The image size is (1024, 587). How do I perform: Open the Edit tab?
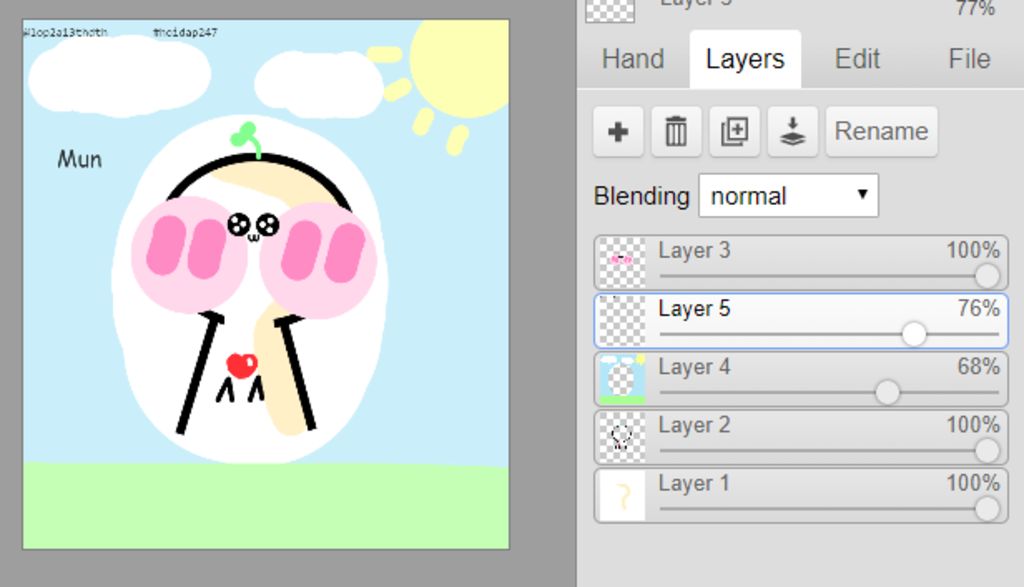[x=857, y=59]
